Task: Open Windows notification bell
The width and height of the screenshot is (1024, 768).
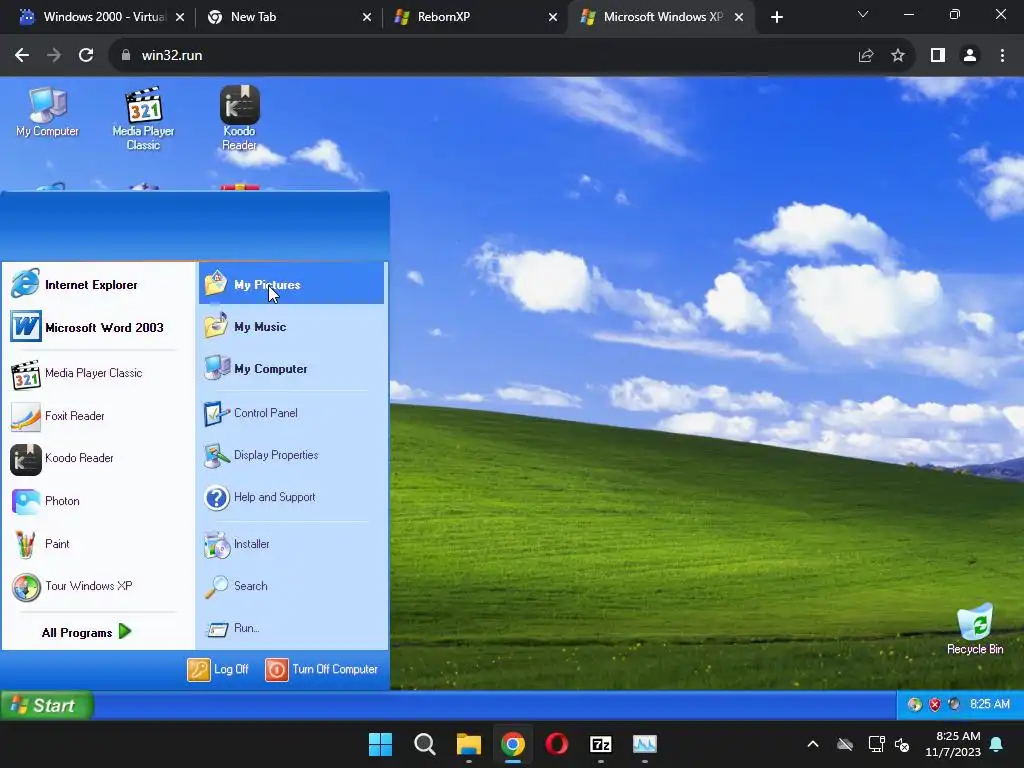Action: 997,744
